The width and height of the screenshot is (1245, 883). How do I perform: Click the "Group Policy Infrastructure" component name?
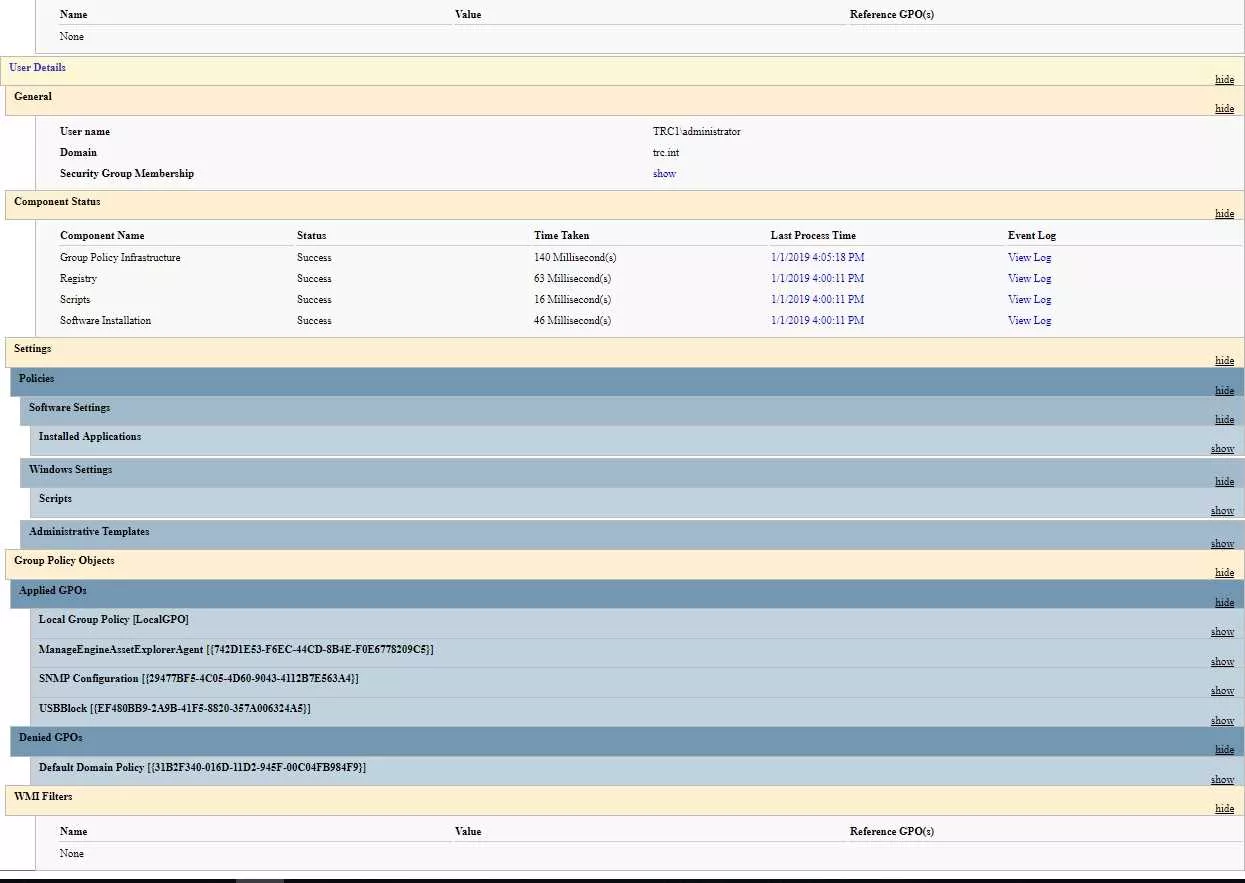120,258
